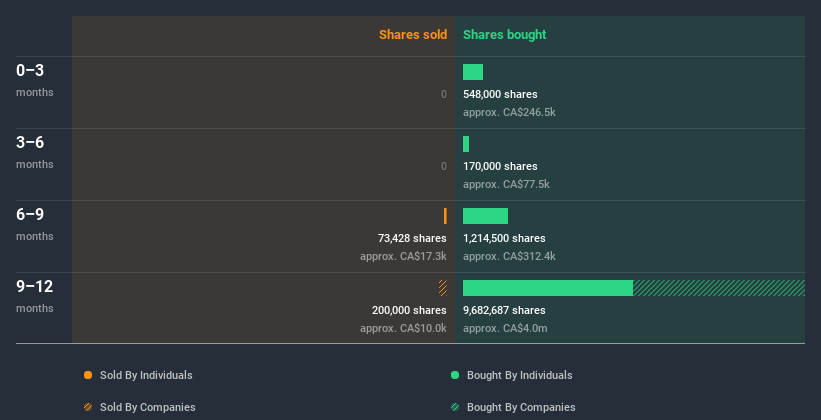Click the 6–9 months row label

pos(35,224)
